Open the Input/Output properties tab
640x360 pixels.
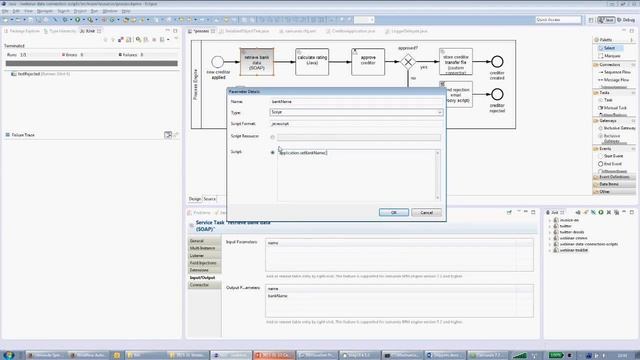click(204, 278)
